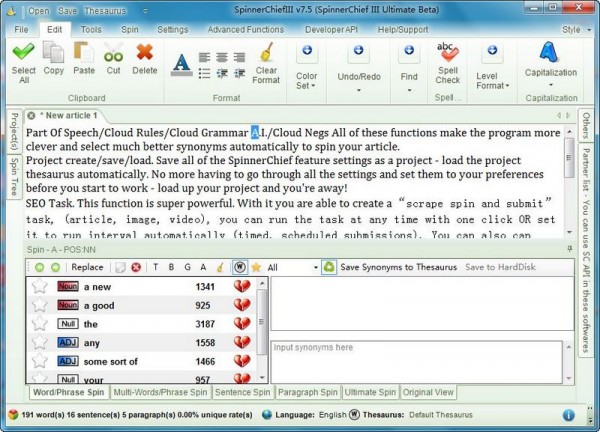
Task: Click the synonym list scrollbar thumb
Action: click(262, 321)
